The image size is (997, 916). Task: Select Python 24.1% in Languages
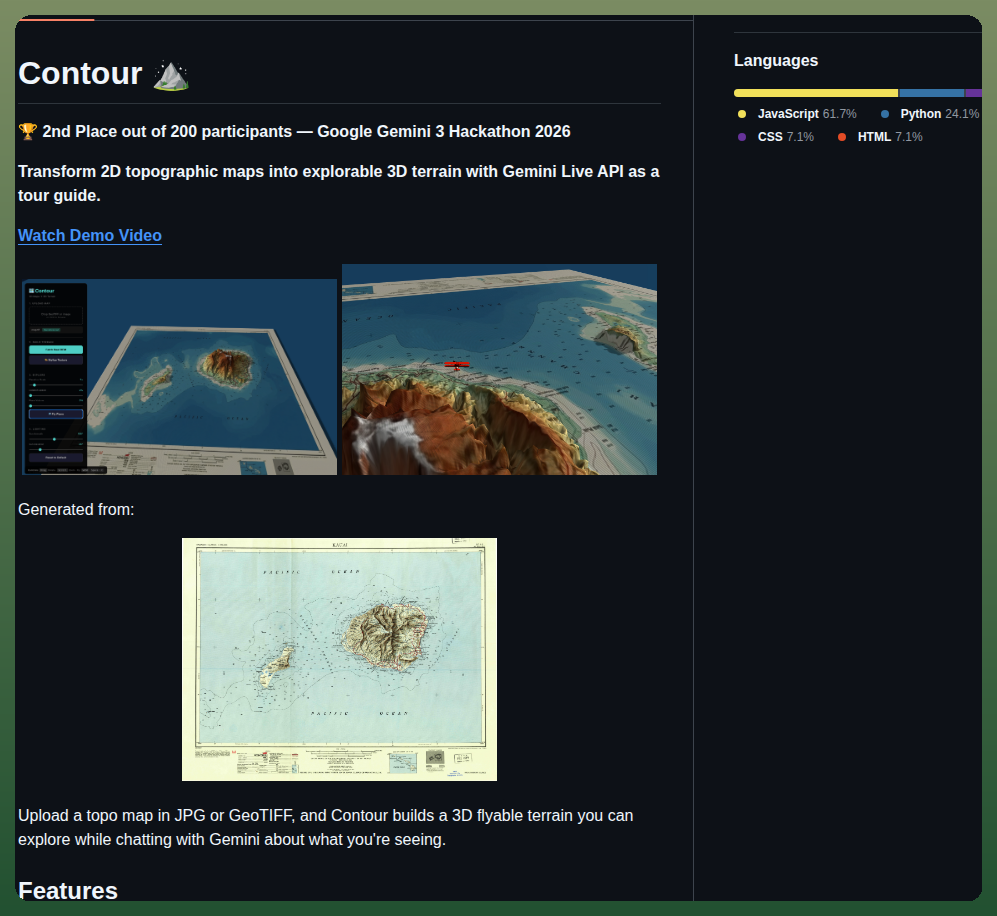click(x=930, y=114)
